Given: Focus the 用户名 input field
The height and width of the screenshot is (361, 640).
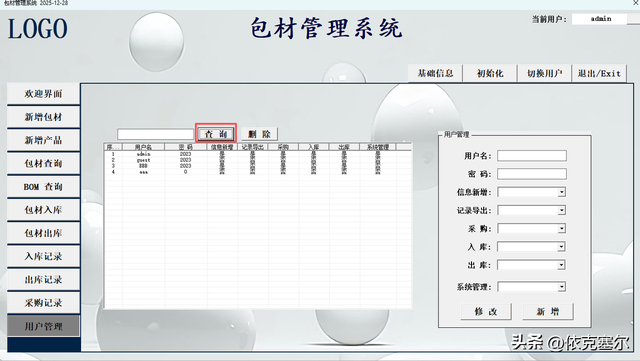Looking at the screenshot, I should [532, 156].
